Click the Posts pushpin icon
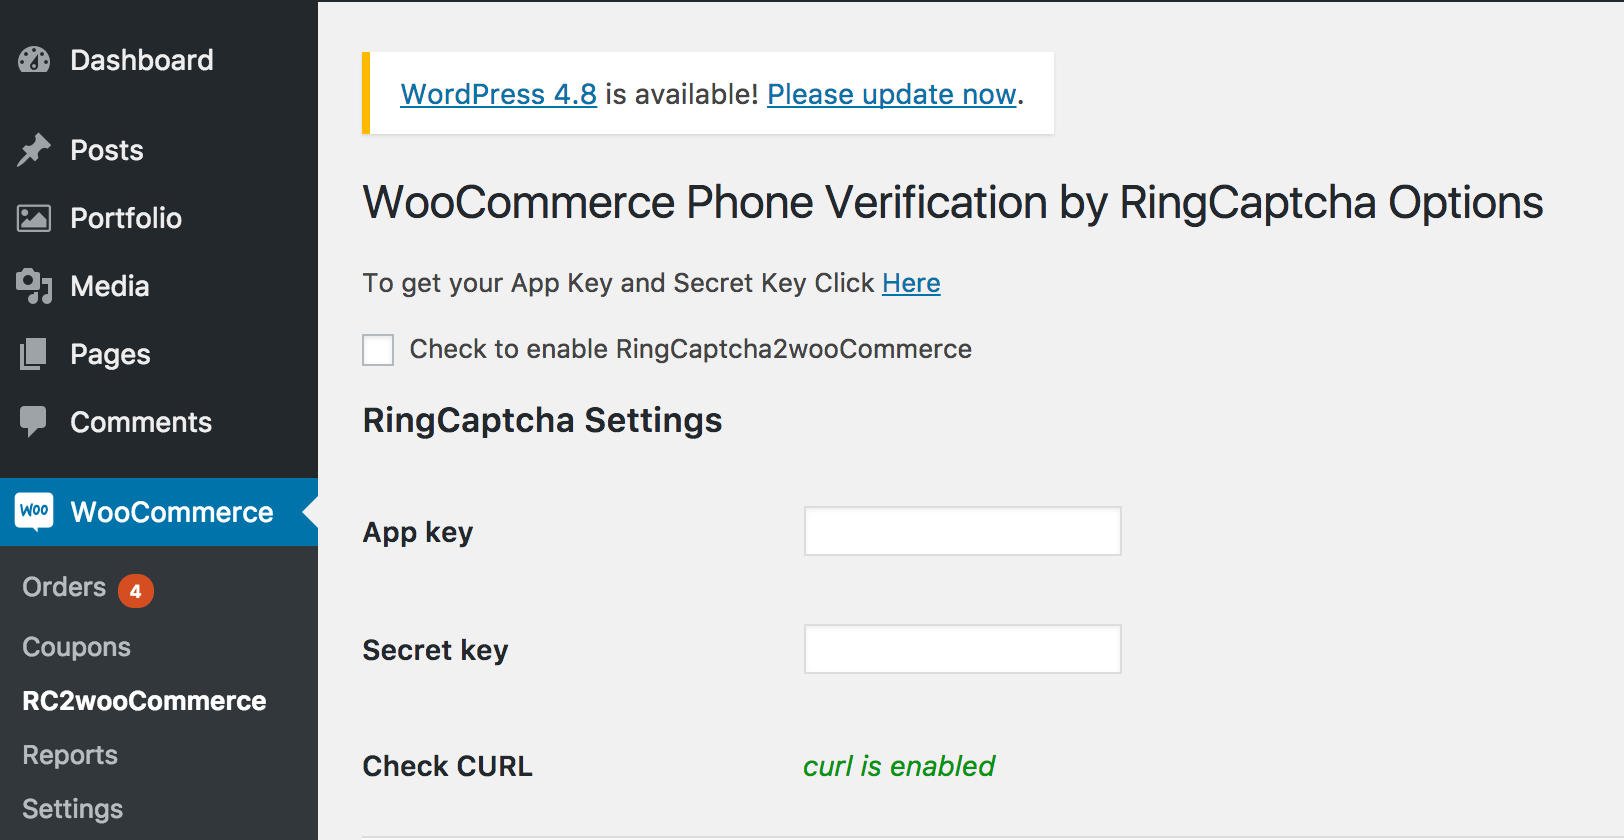Screen dimensions: 1624x840 34,150
